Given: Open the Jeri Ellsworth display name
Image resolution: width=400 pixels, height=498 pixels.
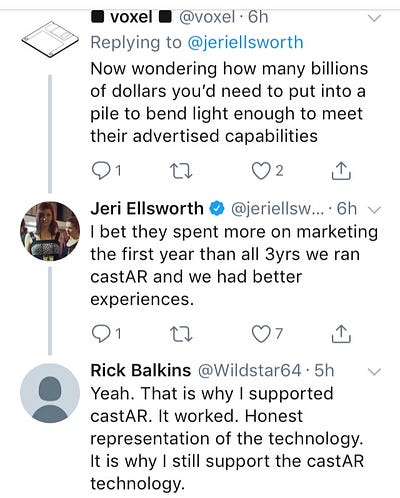Looking at the screenshot, I should [x=147, y=209].
